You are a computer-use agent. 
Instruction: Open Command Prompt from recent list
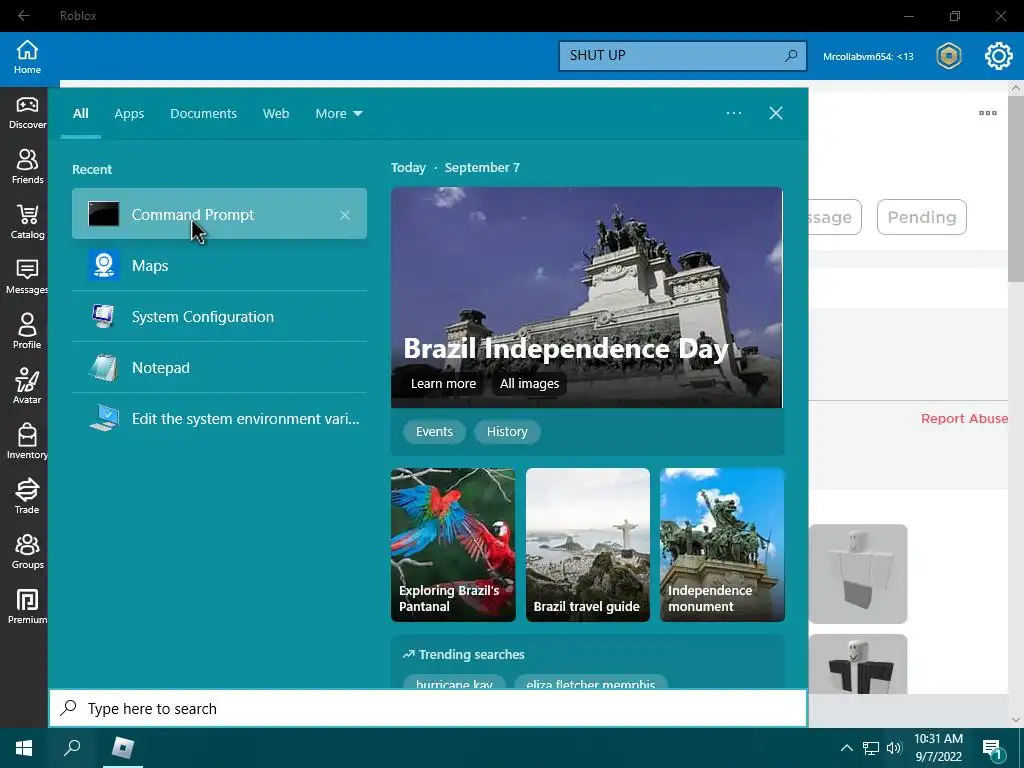219,214
